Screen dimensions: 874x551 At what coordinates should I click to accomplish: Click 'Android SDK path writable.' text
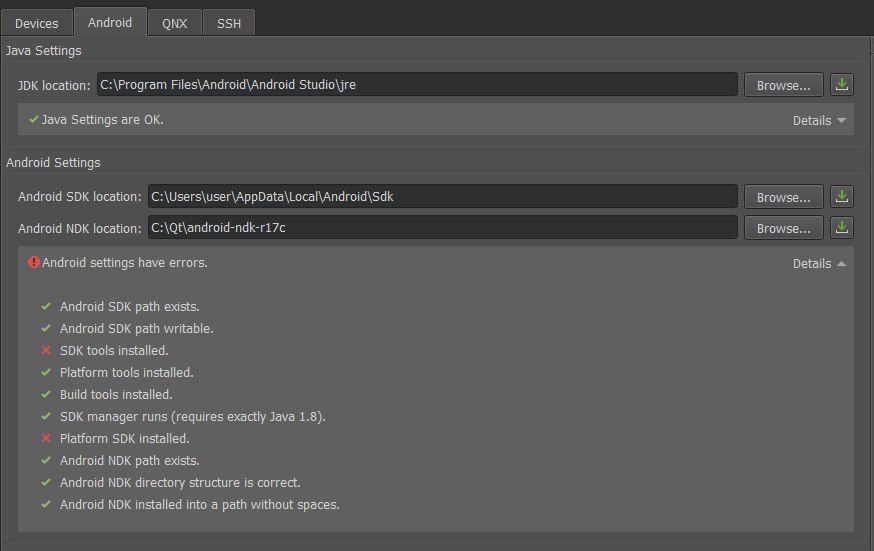click(137, 329)
